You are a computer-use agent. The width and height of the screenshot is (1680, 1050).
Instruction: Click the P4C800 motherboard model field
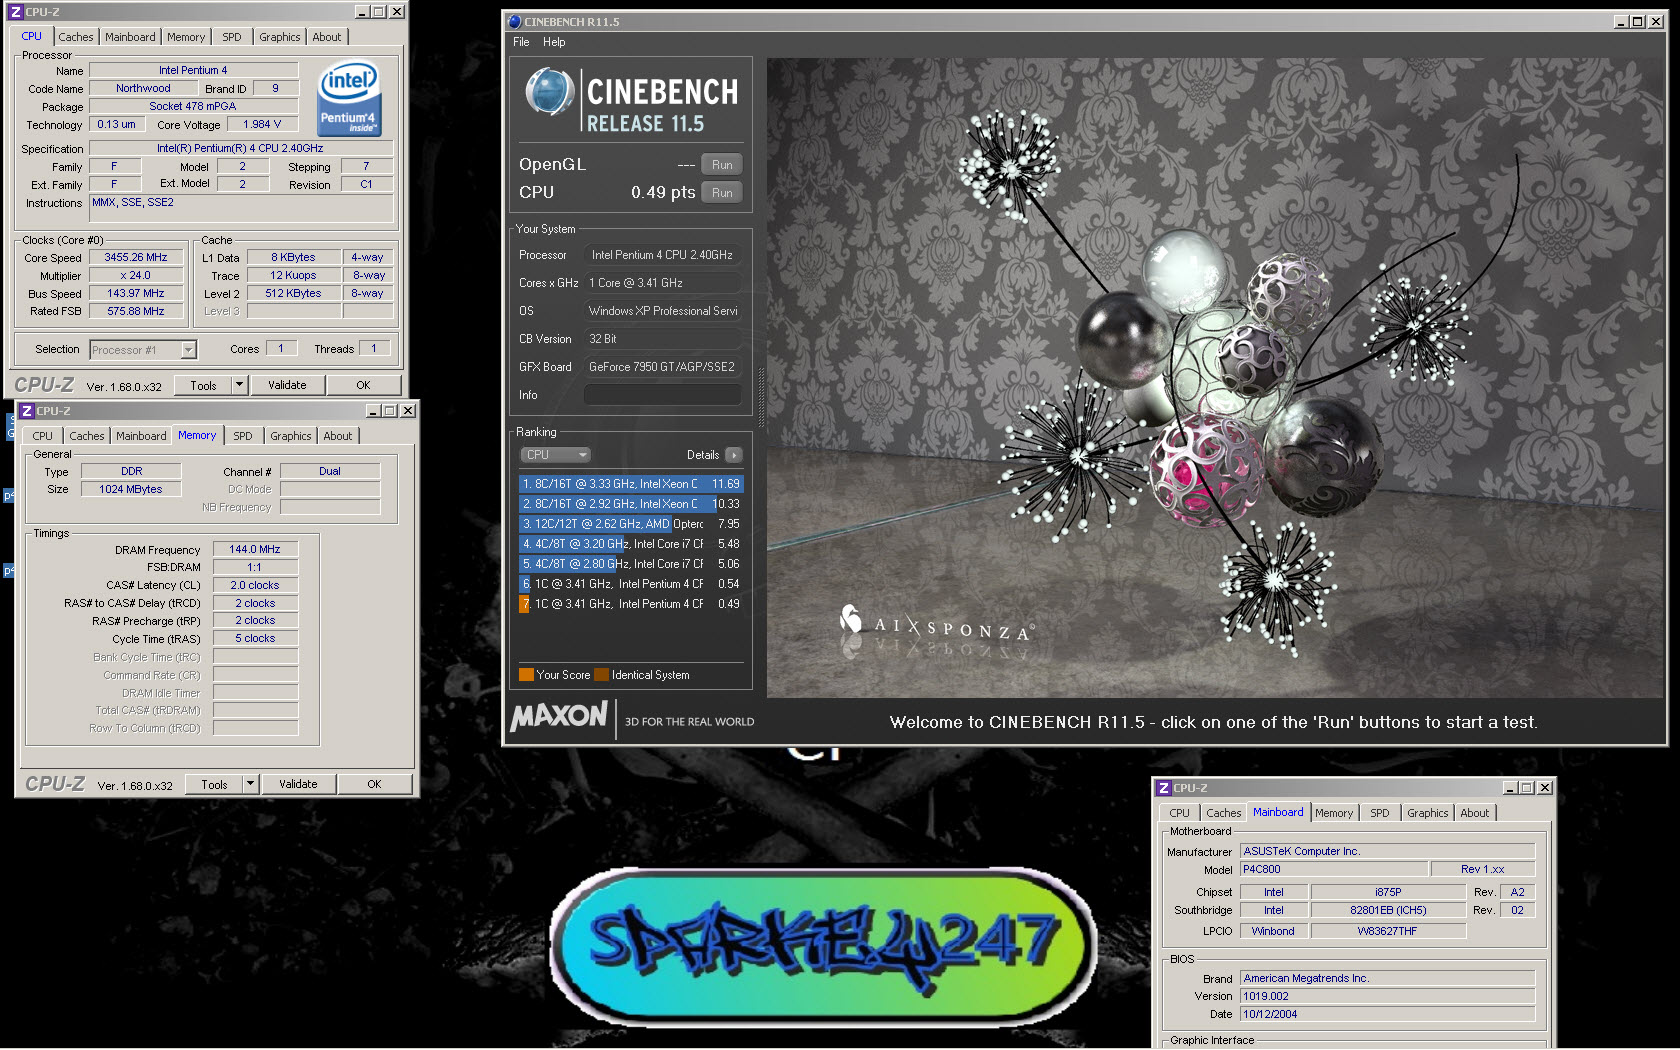(x=1334, y=869)
